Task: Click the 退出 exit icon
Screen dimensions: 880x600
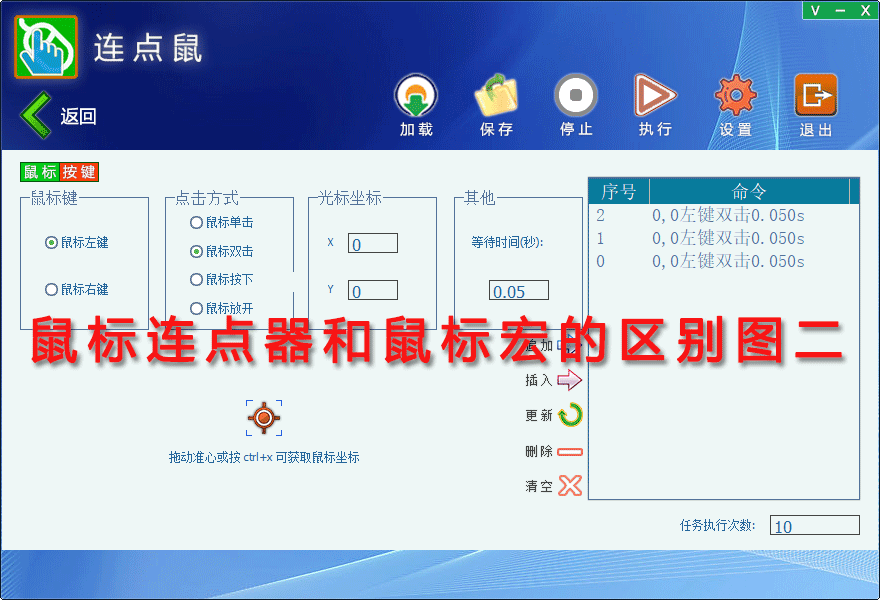Action: point(815,96)
